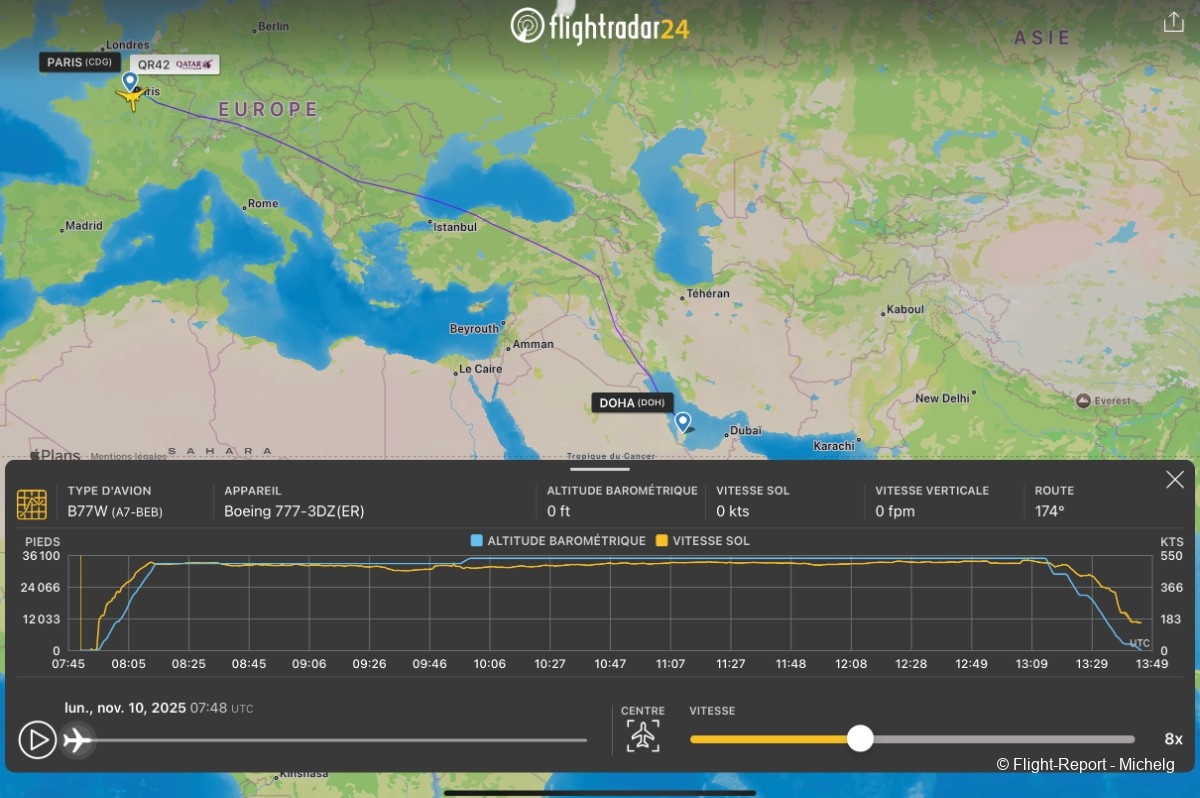The height and width of the screenshot is (798, 1200).
Task: Click the center-on-aircraft icon
Action: coord(643,737)
